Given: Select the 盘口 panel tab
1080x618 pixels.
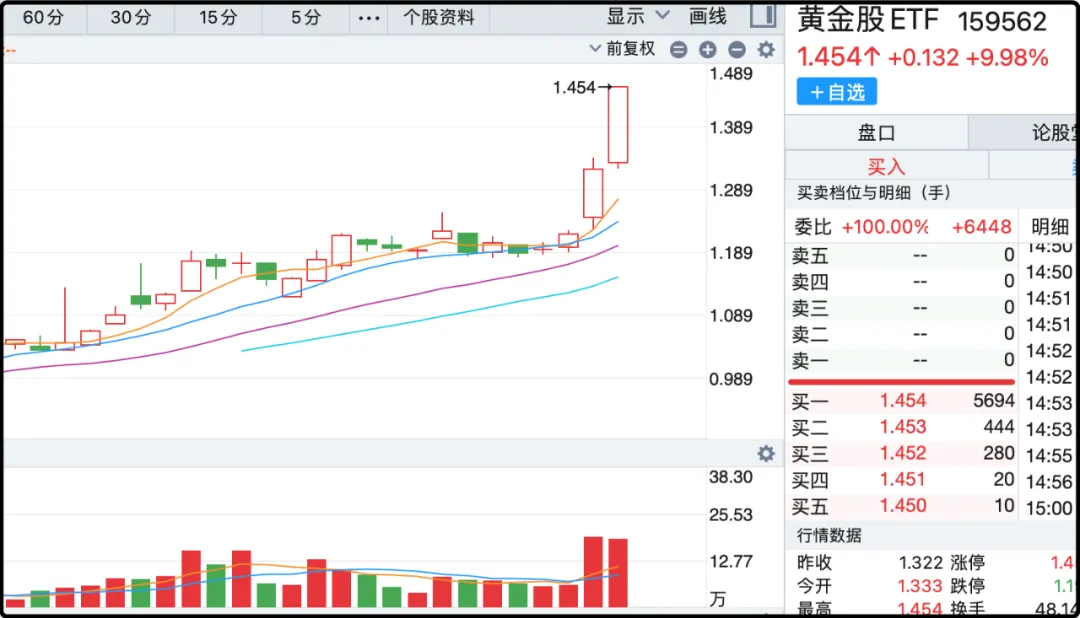Looking at the screenshot, I should pos(876,132).
